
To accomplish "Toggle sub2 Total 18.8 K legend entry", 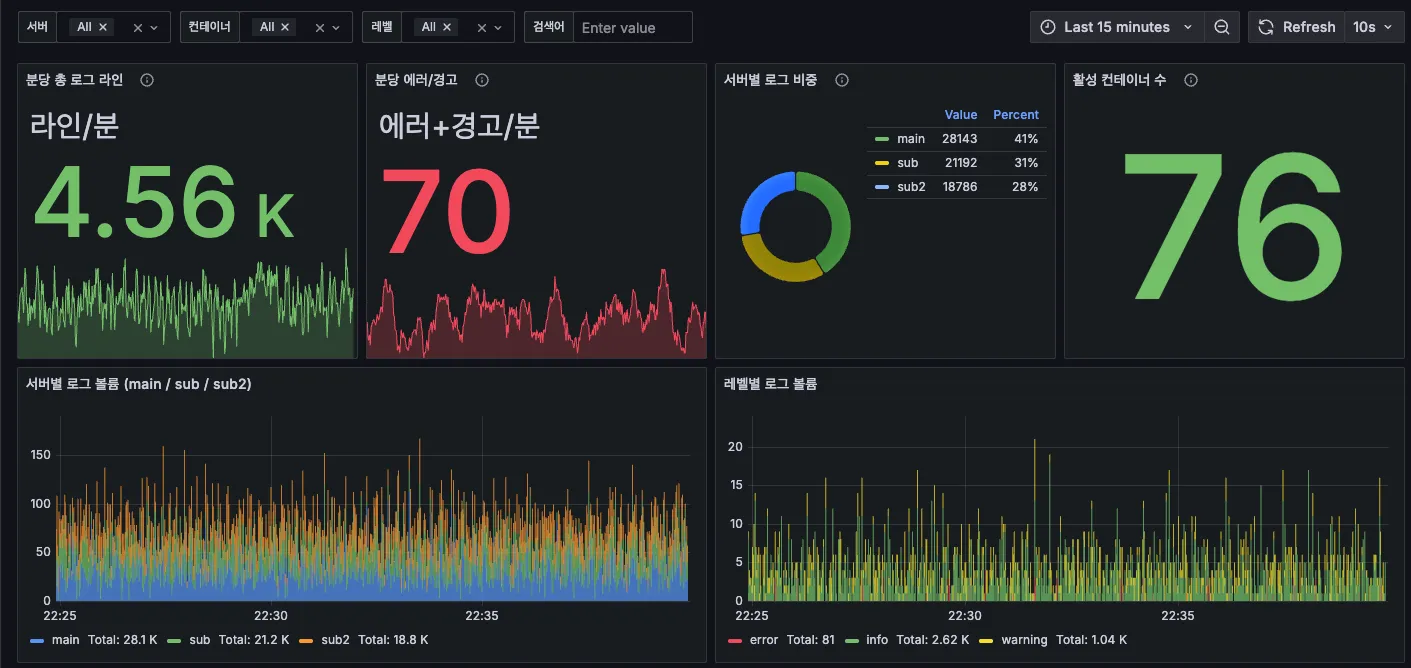I will click(x=366, y=640).
